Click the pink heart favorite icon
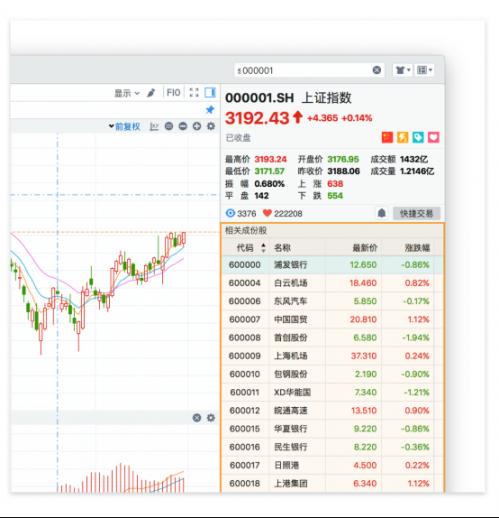 pos(433,137)
